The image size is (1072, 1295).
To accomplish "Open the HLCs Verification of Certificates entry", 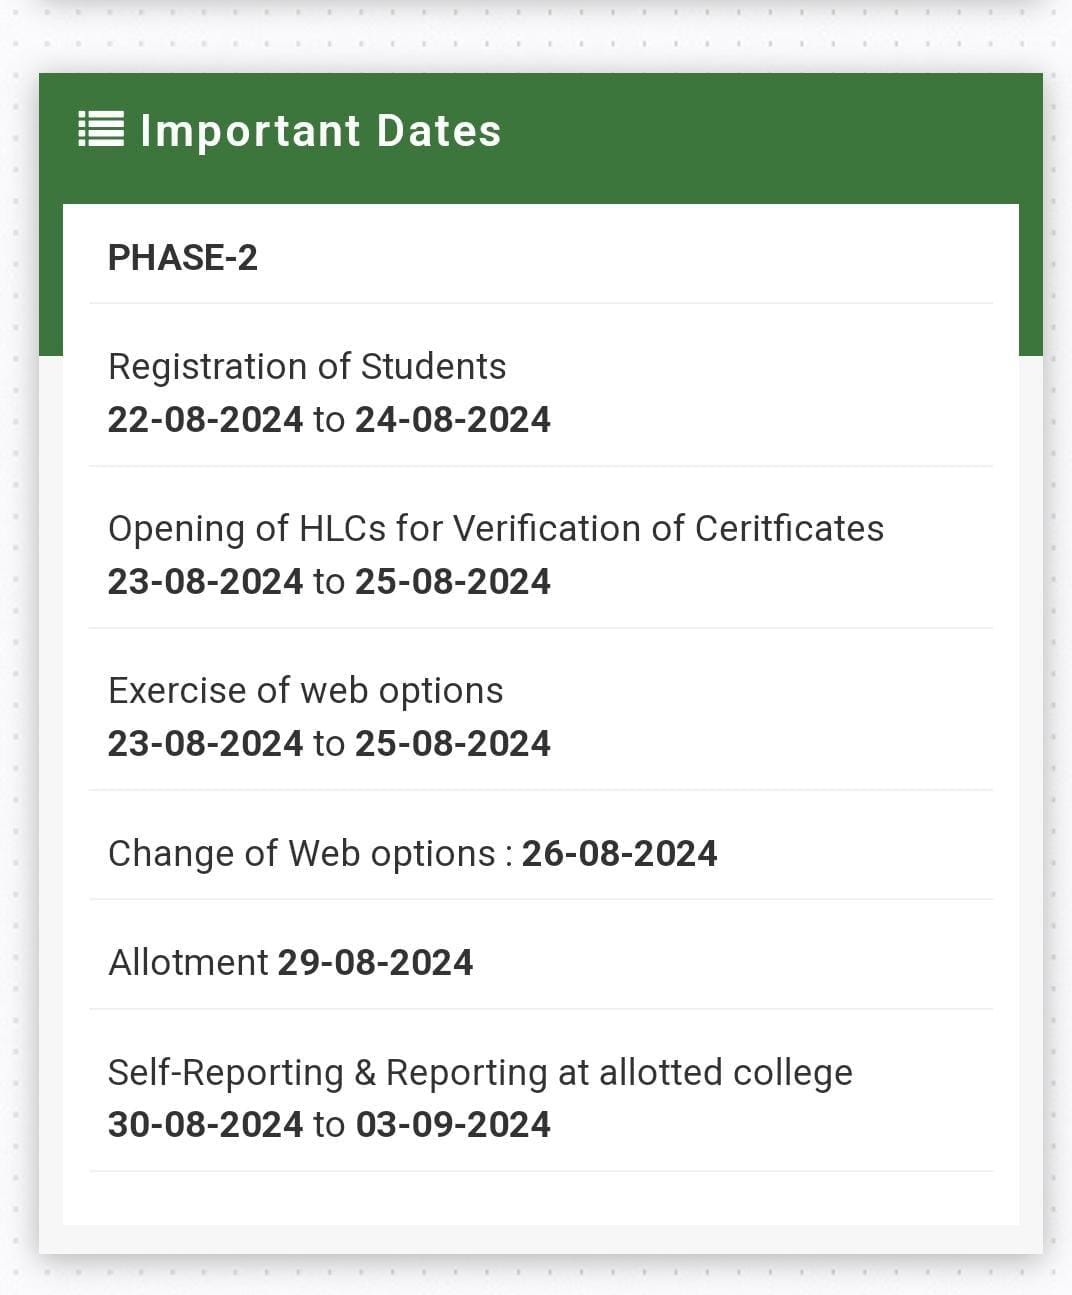I will coord(495,529).
